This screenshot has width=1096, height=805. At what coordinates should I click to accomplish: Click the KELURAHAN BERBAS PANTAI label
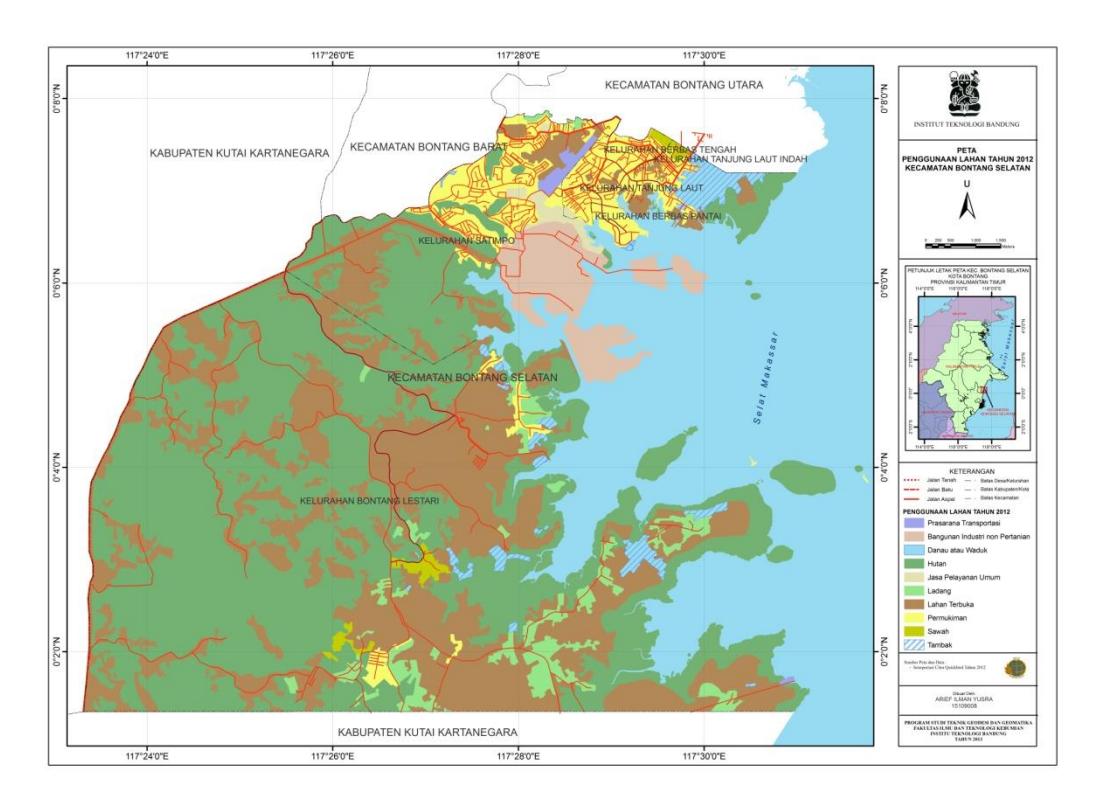(x=658, y=217)
